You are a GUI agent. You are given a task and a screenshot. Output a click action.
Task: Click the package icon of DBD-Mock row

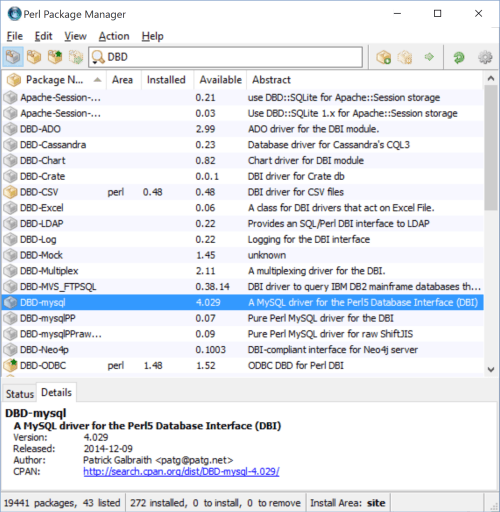[x=10, y=255]
